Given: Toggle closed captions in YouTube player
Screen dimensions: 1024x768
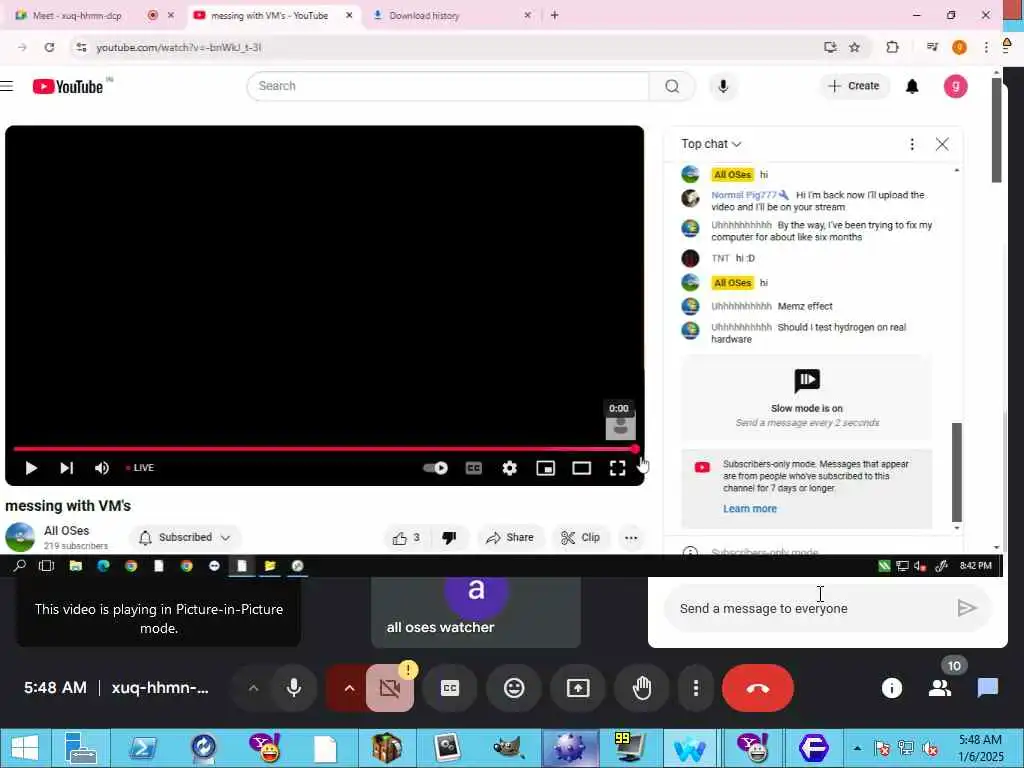Looking at the screenshot, I should pos(473,468).
